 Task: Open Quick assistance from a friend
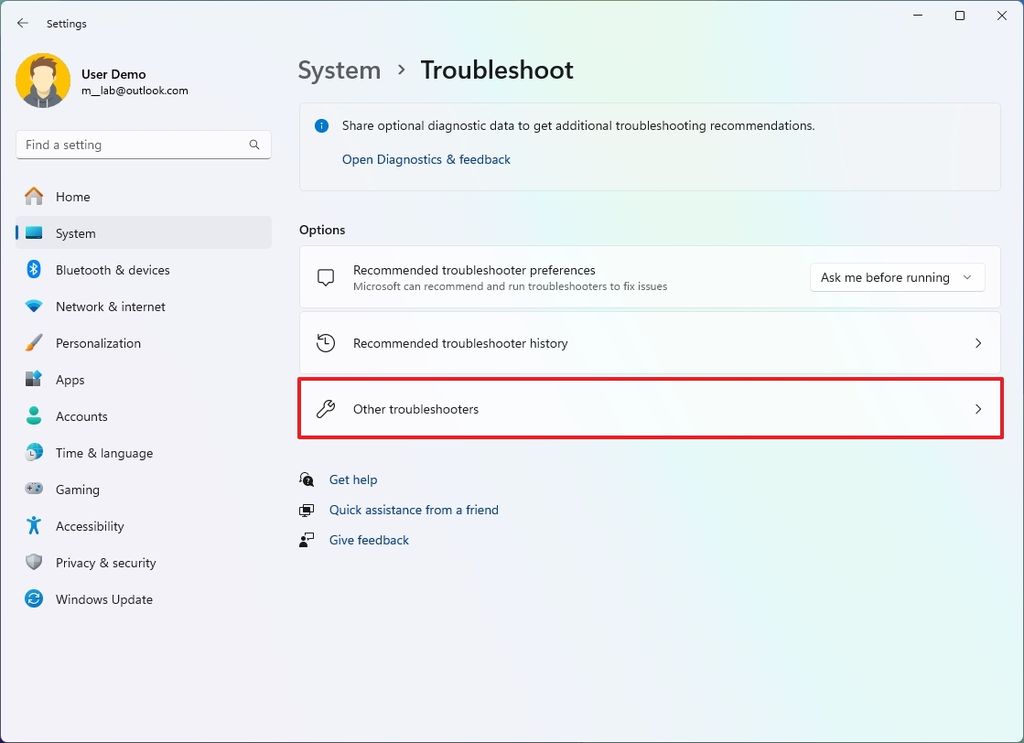(x=414, y=509)
